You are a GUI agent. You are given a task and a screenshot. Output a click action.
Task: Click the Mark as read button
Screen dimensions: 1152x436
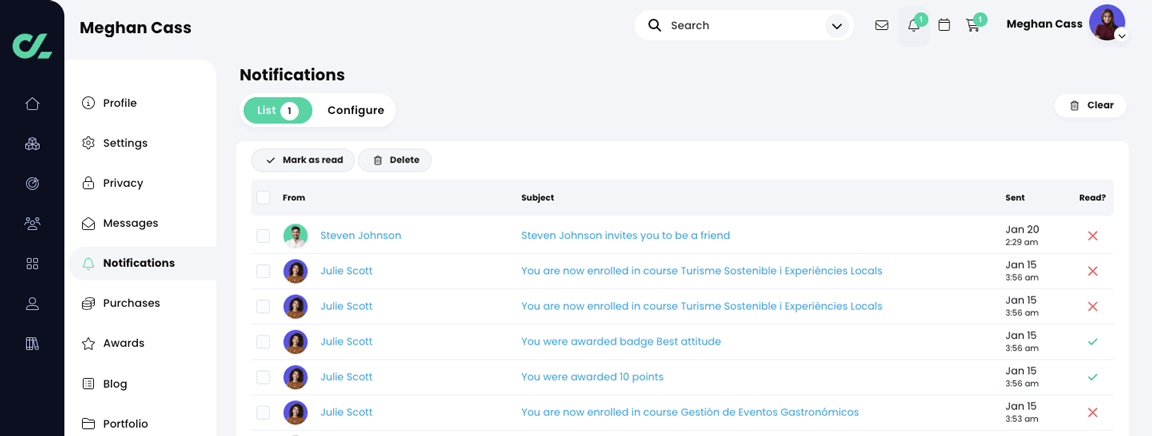click(303, 160)
